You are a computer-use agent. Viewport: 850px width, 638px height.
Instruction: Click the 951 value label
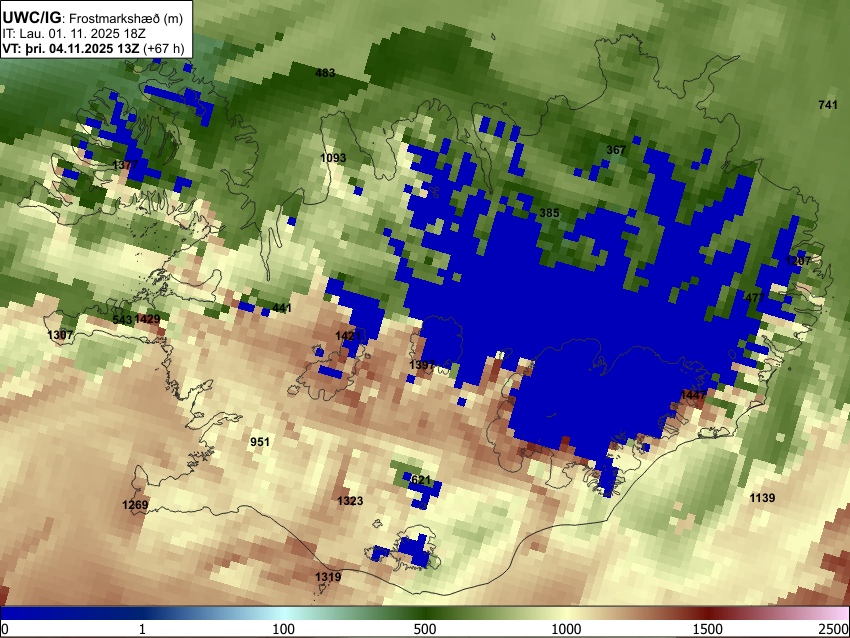260,442
